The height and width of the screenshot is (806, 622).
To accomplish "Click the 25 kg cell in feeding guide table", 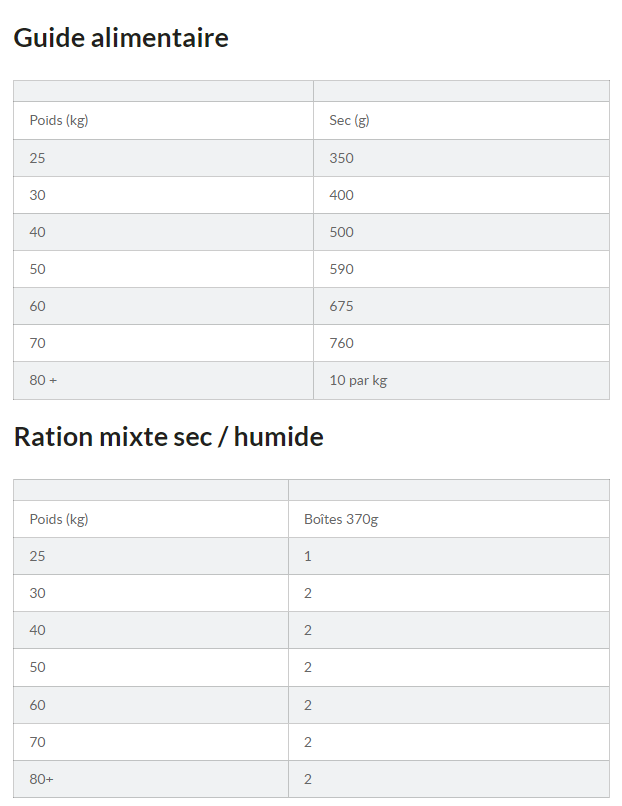I will pos(37,158).
